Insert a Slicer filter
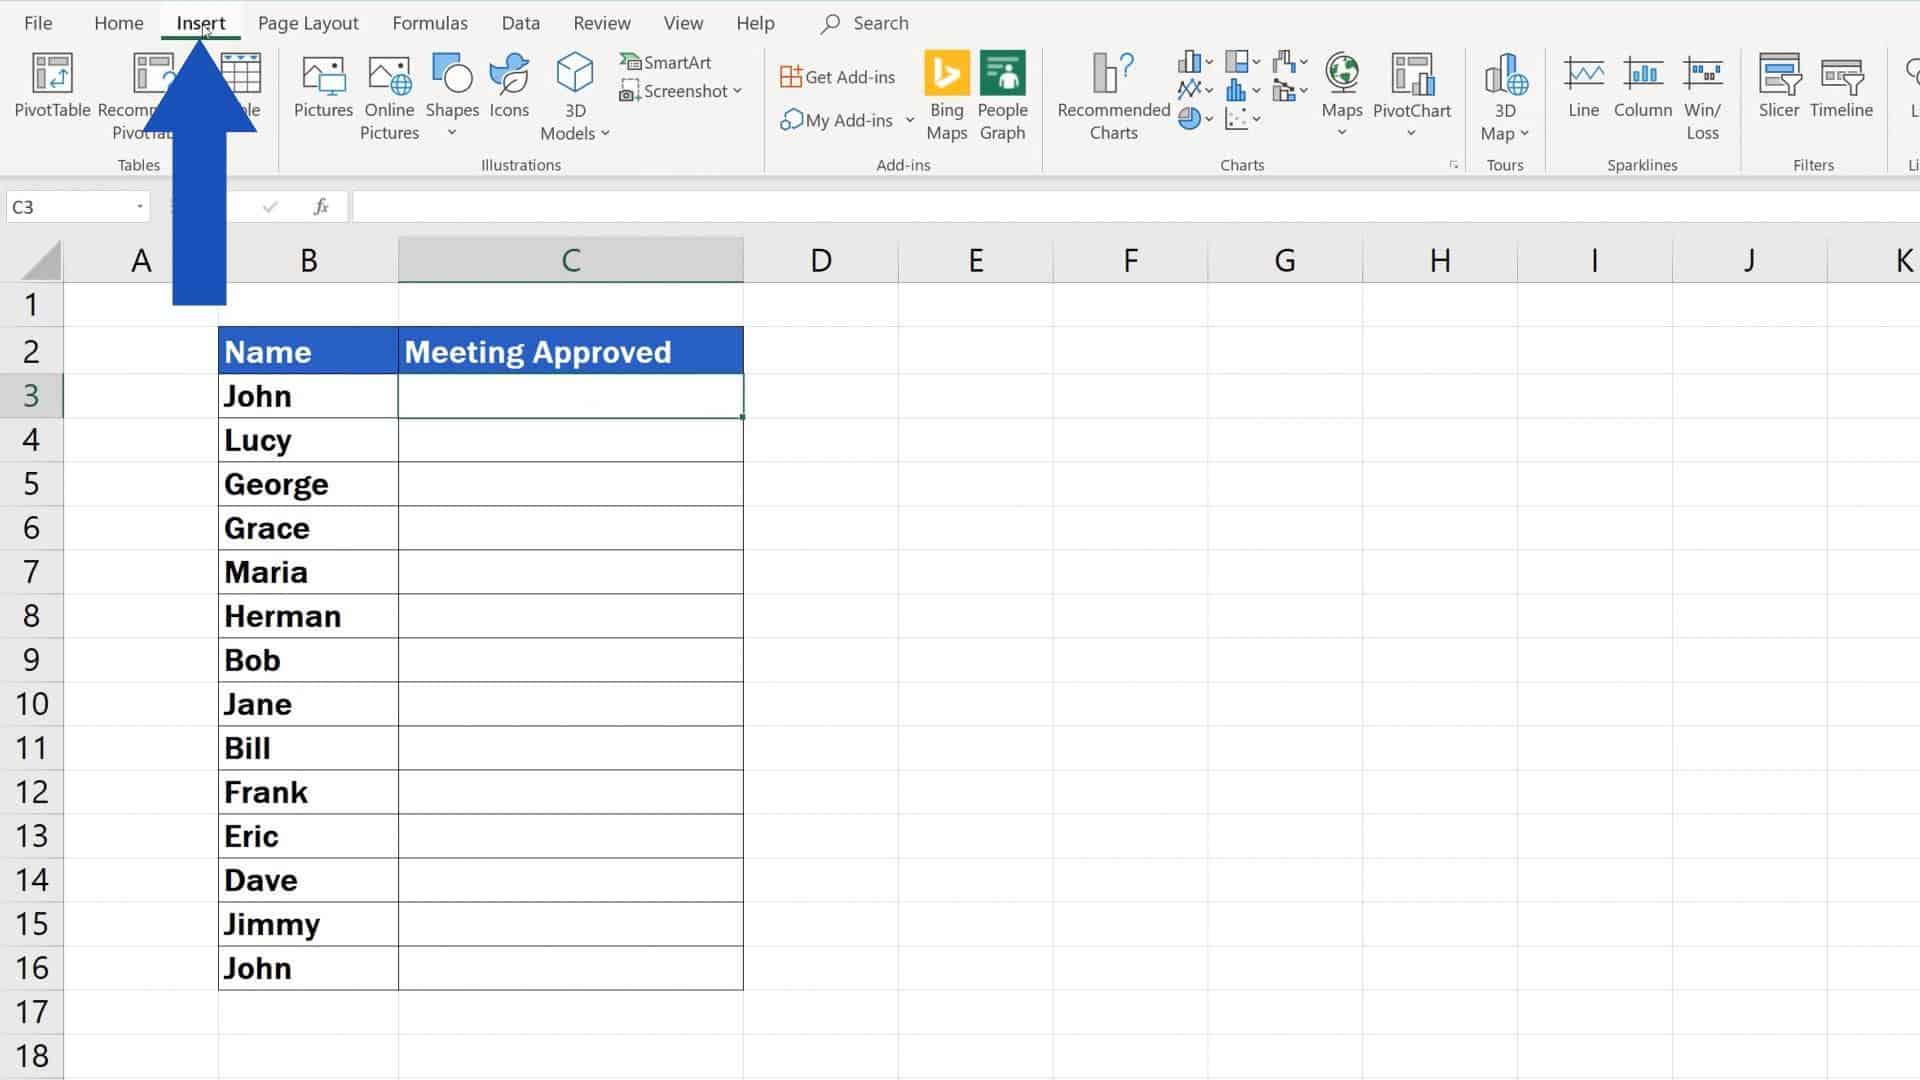Screen dimensions: 1920x1080 point(1778,90)
